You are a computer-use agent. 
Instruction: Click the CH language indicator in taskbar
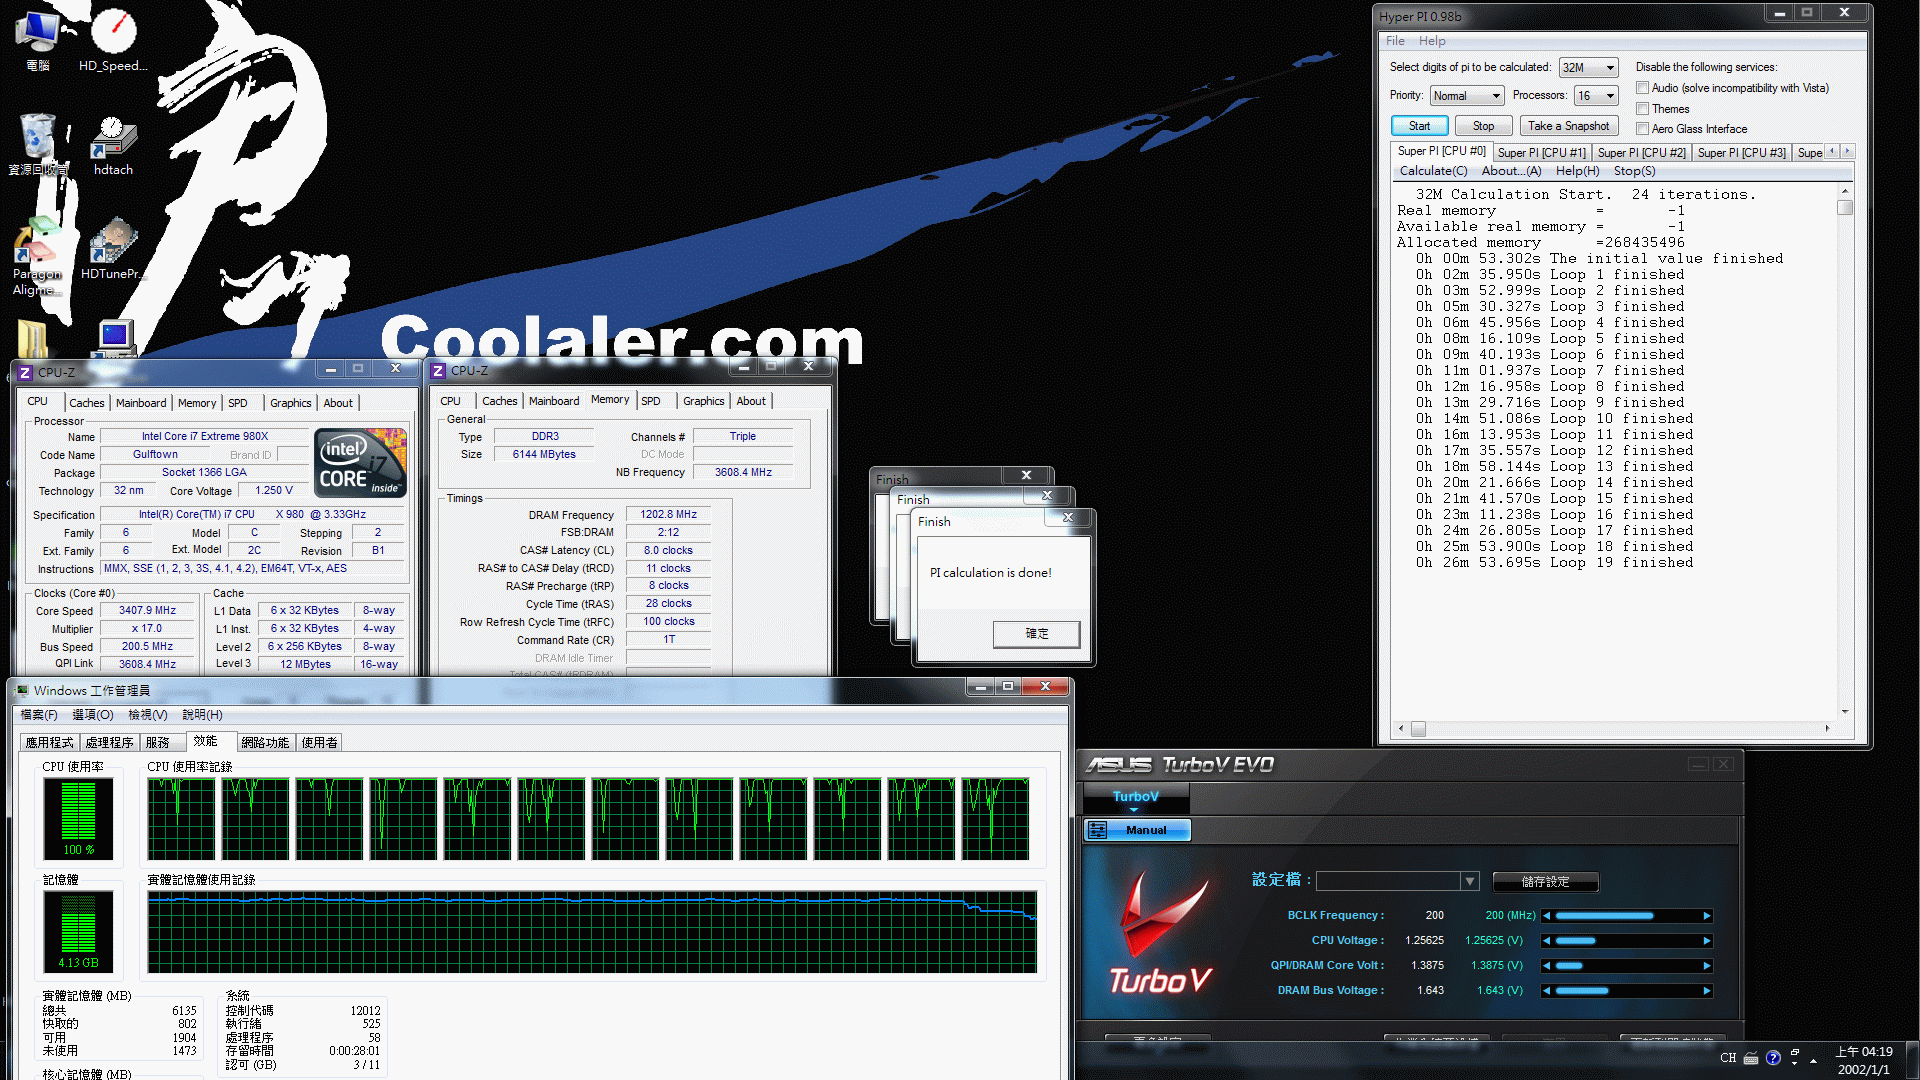click(x=1728, y=1058)
